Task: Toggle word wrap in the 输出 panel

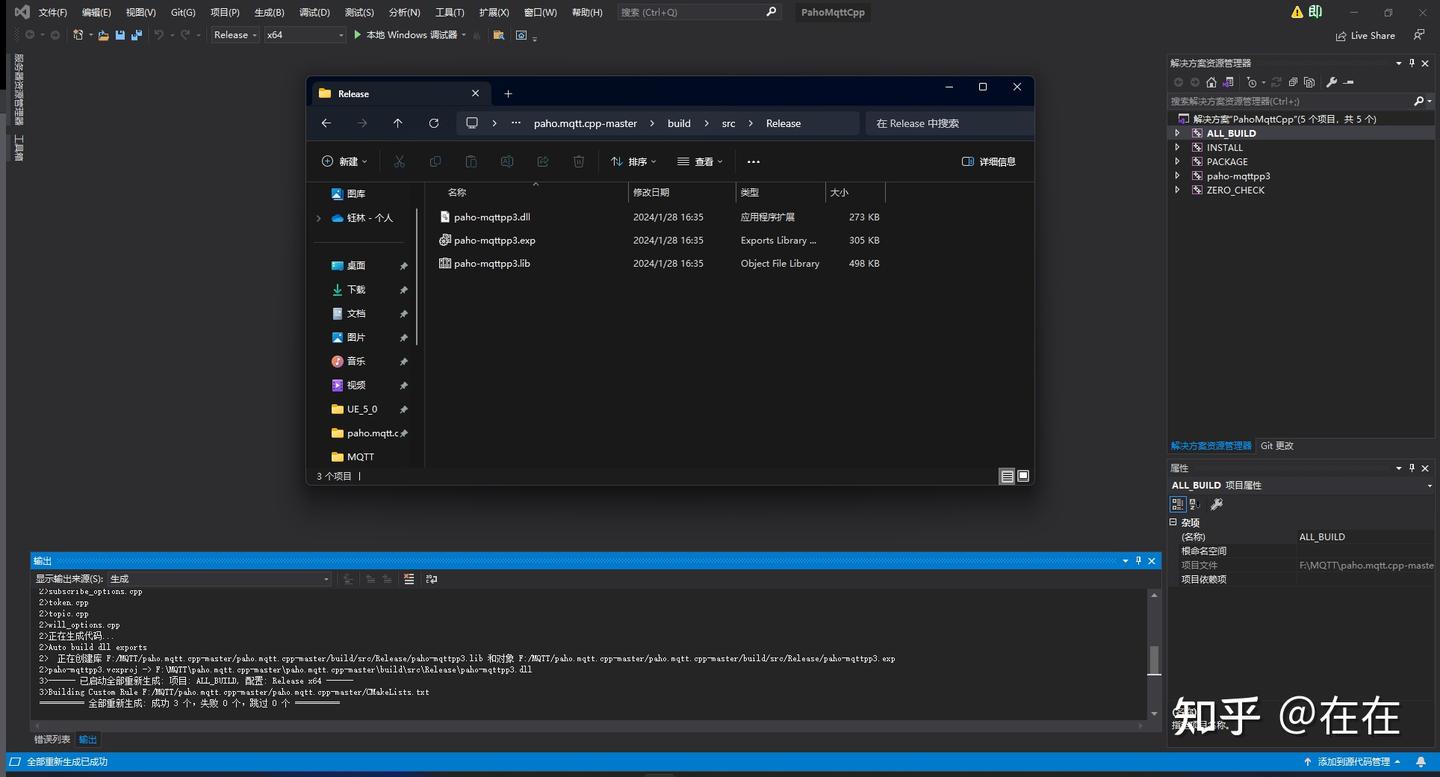Action: 431,579
